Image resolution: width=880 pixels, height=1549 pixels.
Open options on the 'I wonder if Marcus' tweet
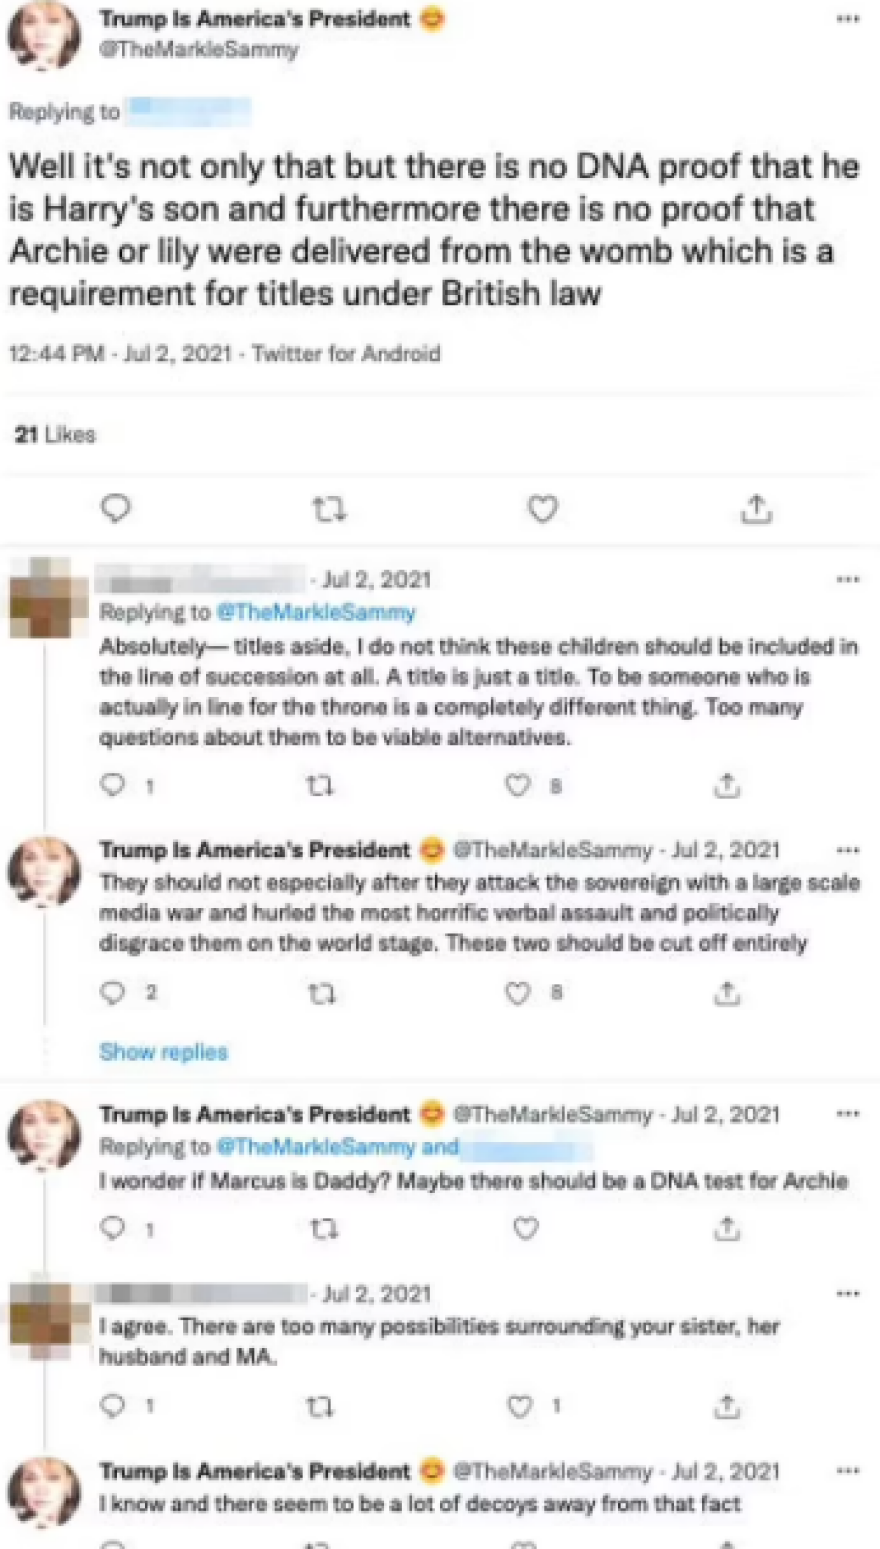848,1112
